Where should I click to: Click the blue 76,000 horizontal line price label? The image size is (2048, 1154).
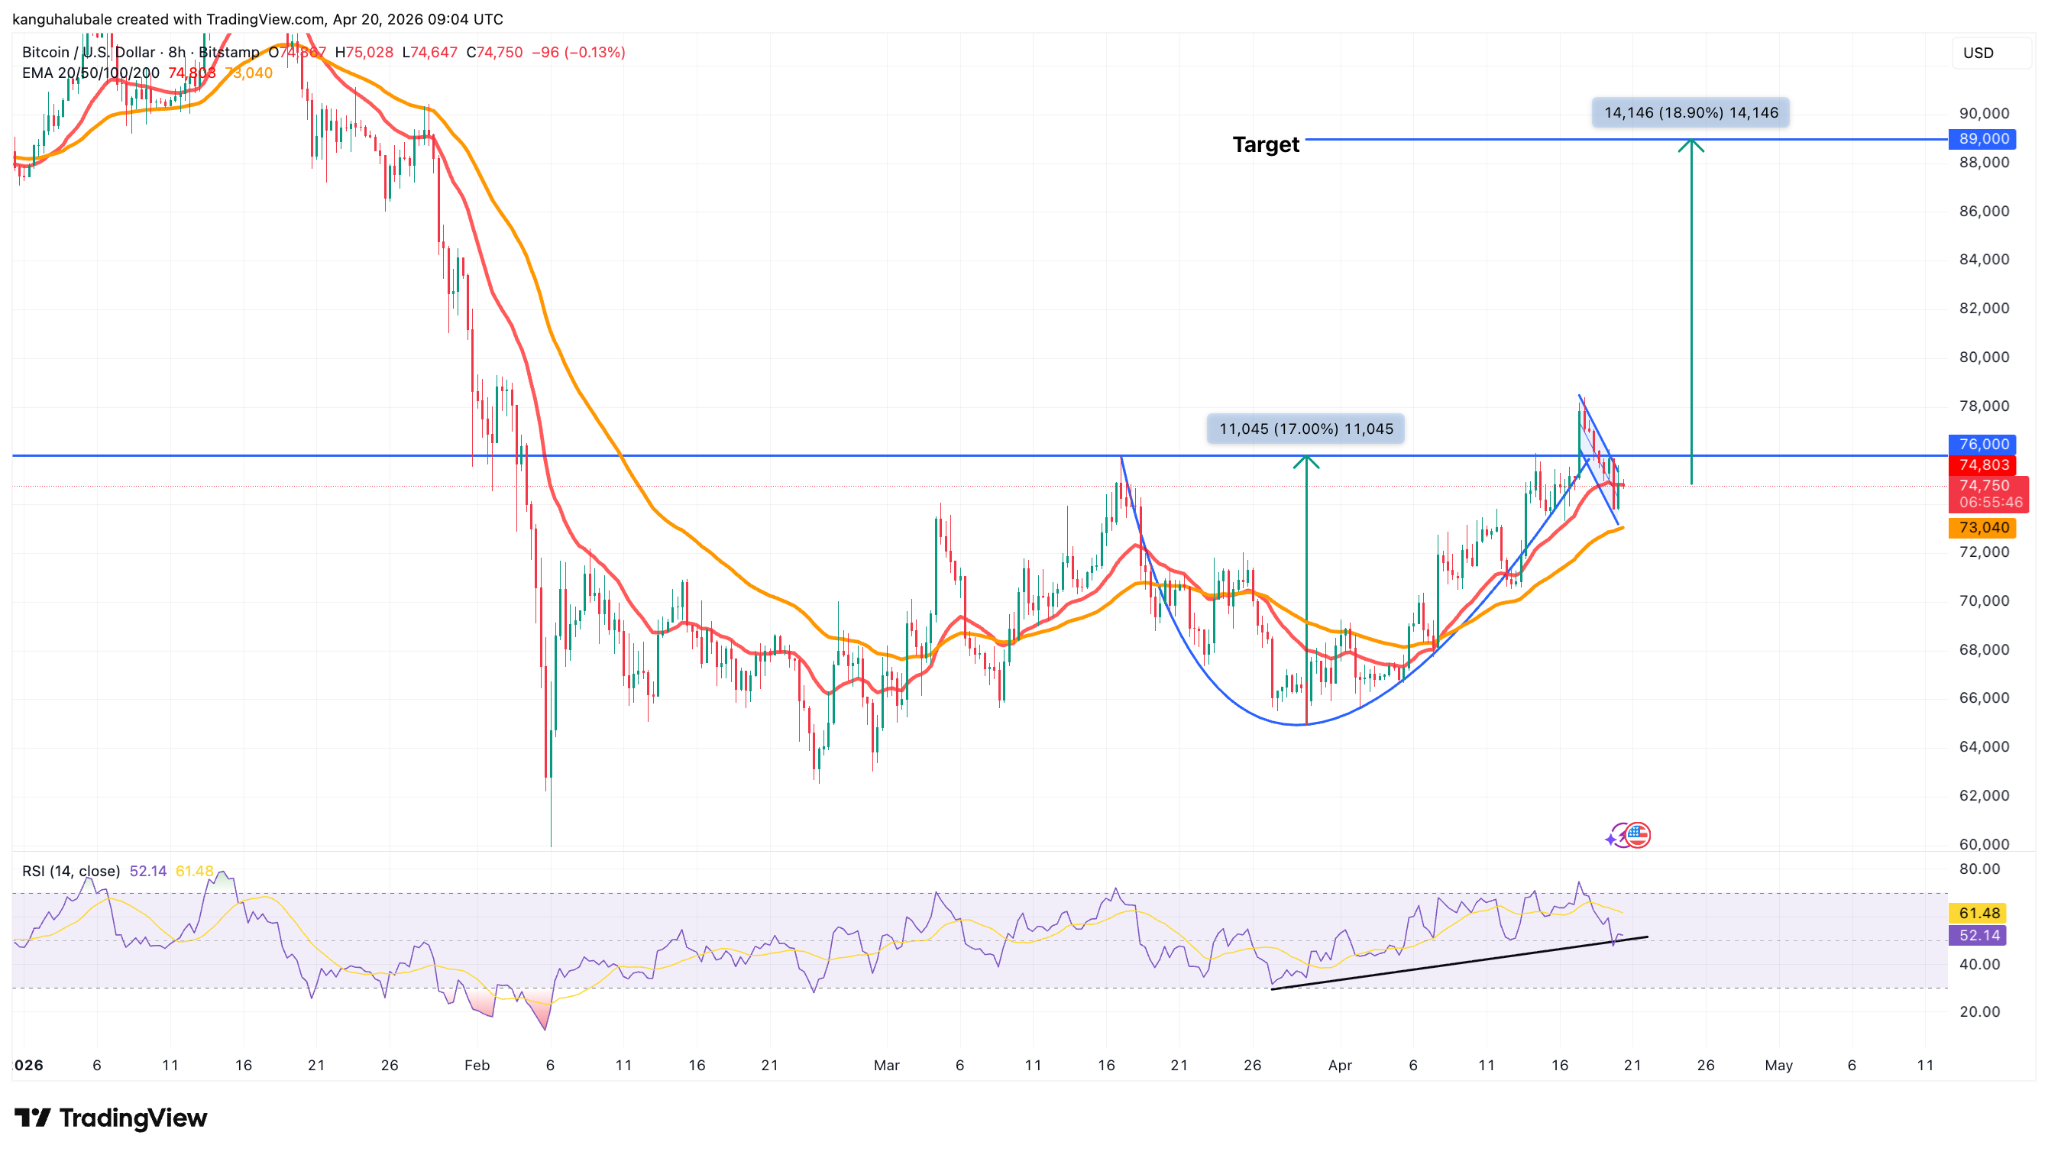click(x=1983, y=444)
